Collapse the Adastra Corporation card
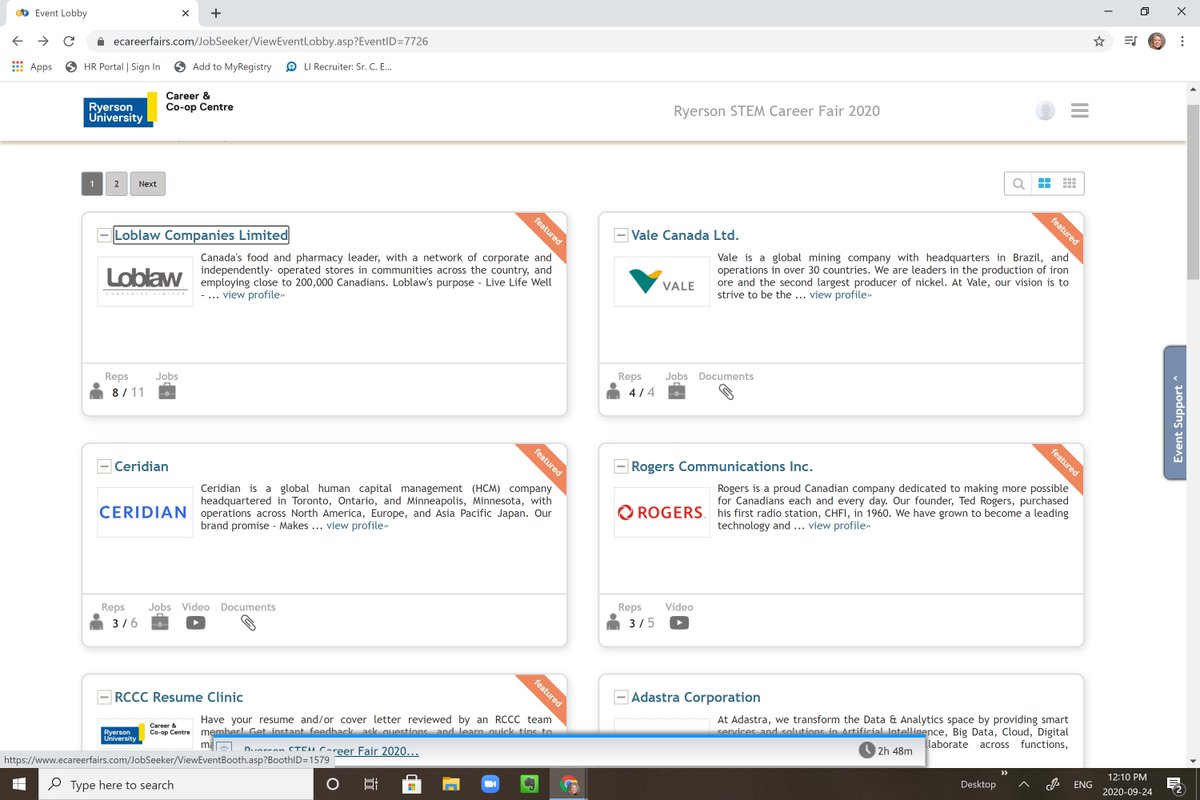This screenshot has width=1200, height=800. (620, 698)
